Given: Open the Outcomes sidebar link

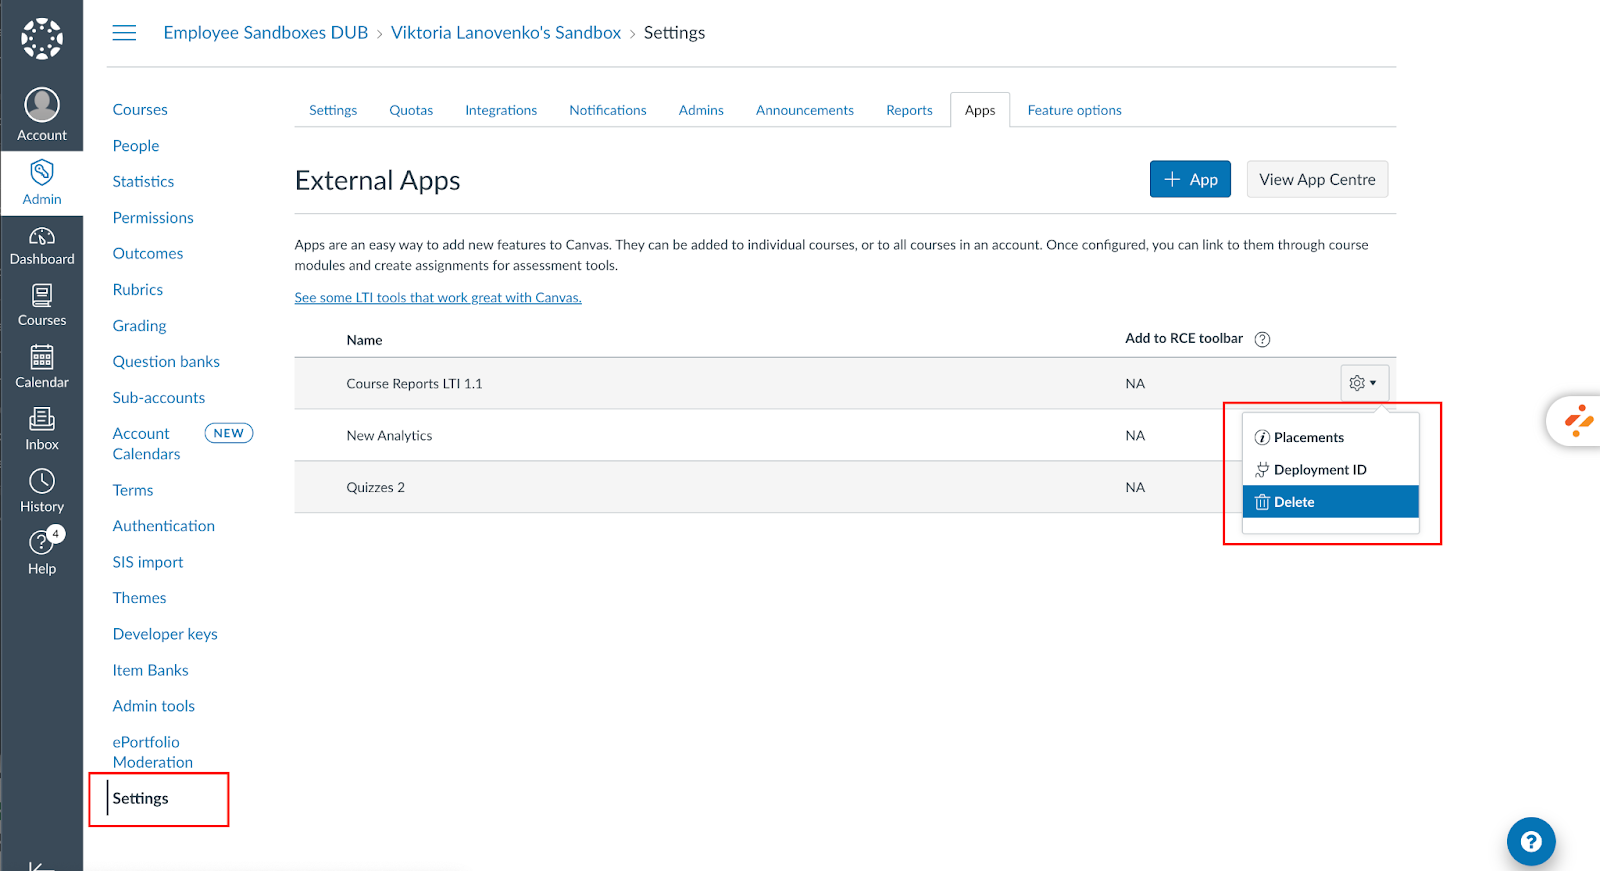Looking at the screenshot, I should [x=148, y=254].
